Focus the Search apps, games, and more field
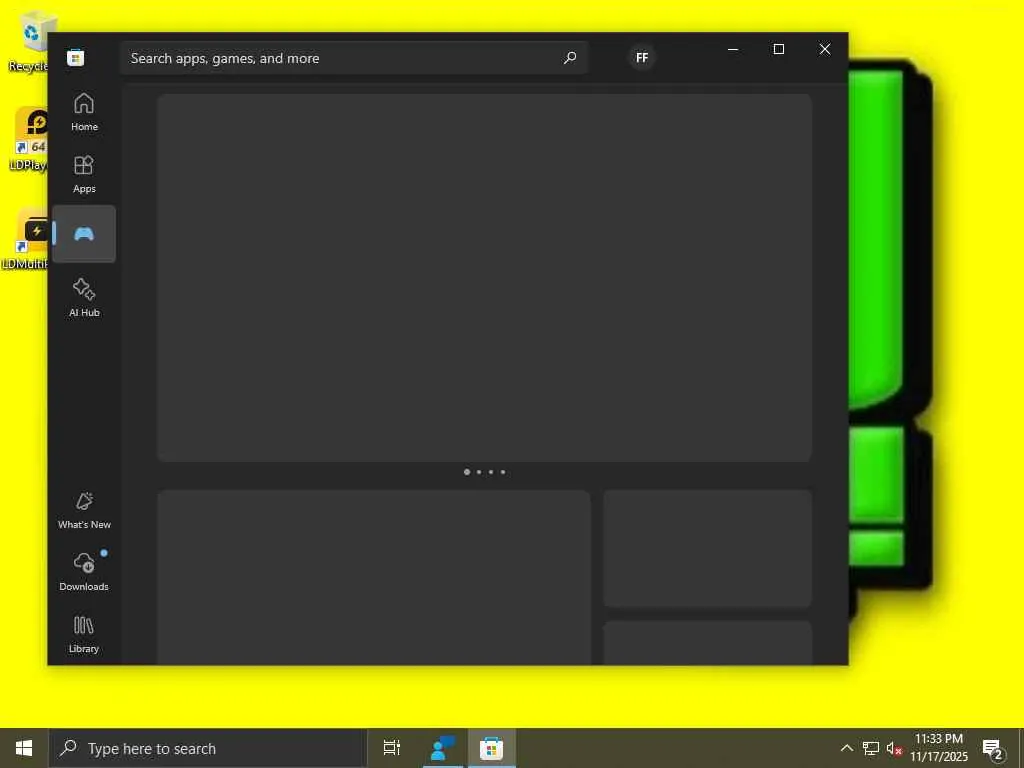 tap(354, 58)
